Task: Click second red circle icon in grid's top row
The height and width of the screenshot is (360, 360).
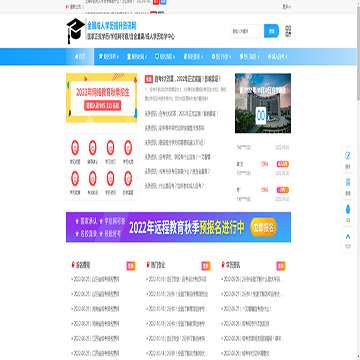Action: (93, 148)
